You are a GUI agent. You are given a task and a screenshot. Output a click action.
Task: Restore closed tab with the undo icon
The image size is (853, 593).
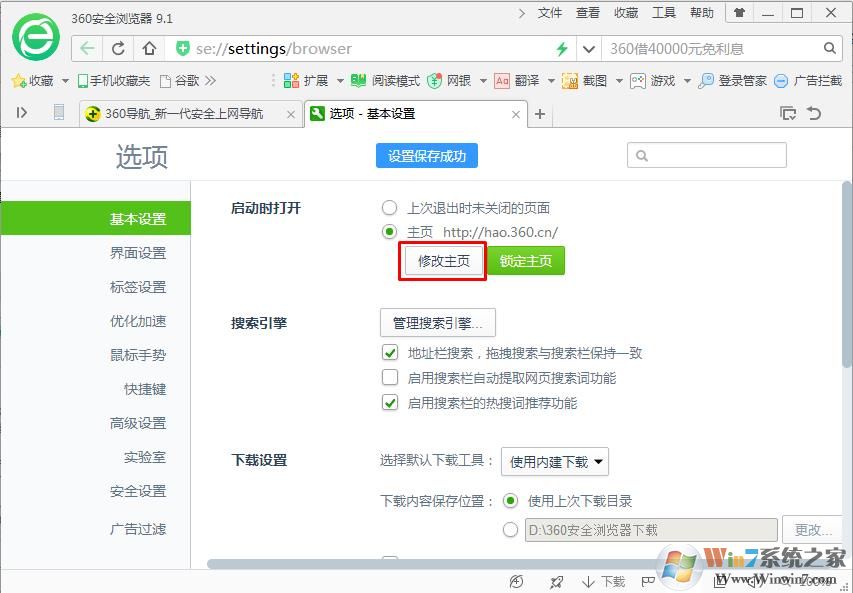(814, 114)
